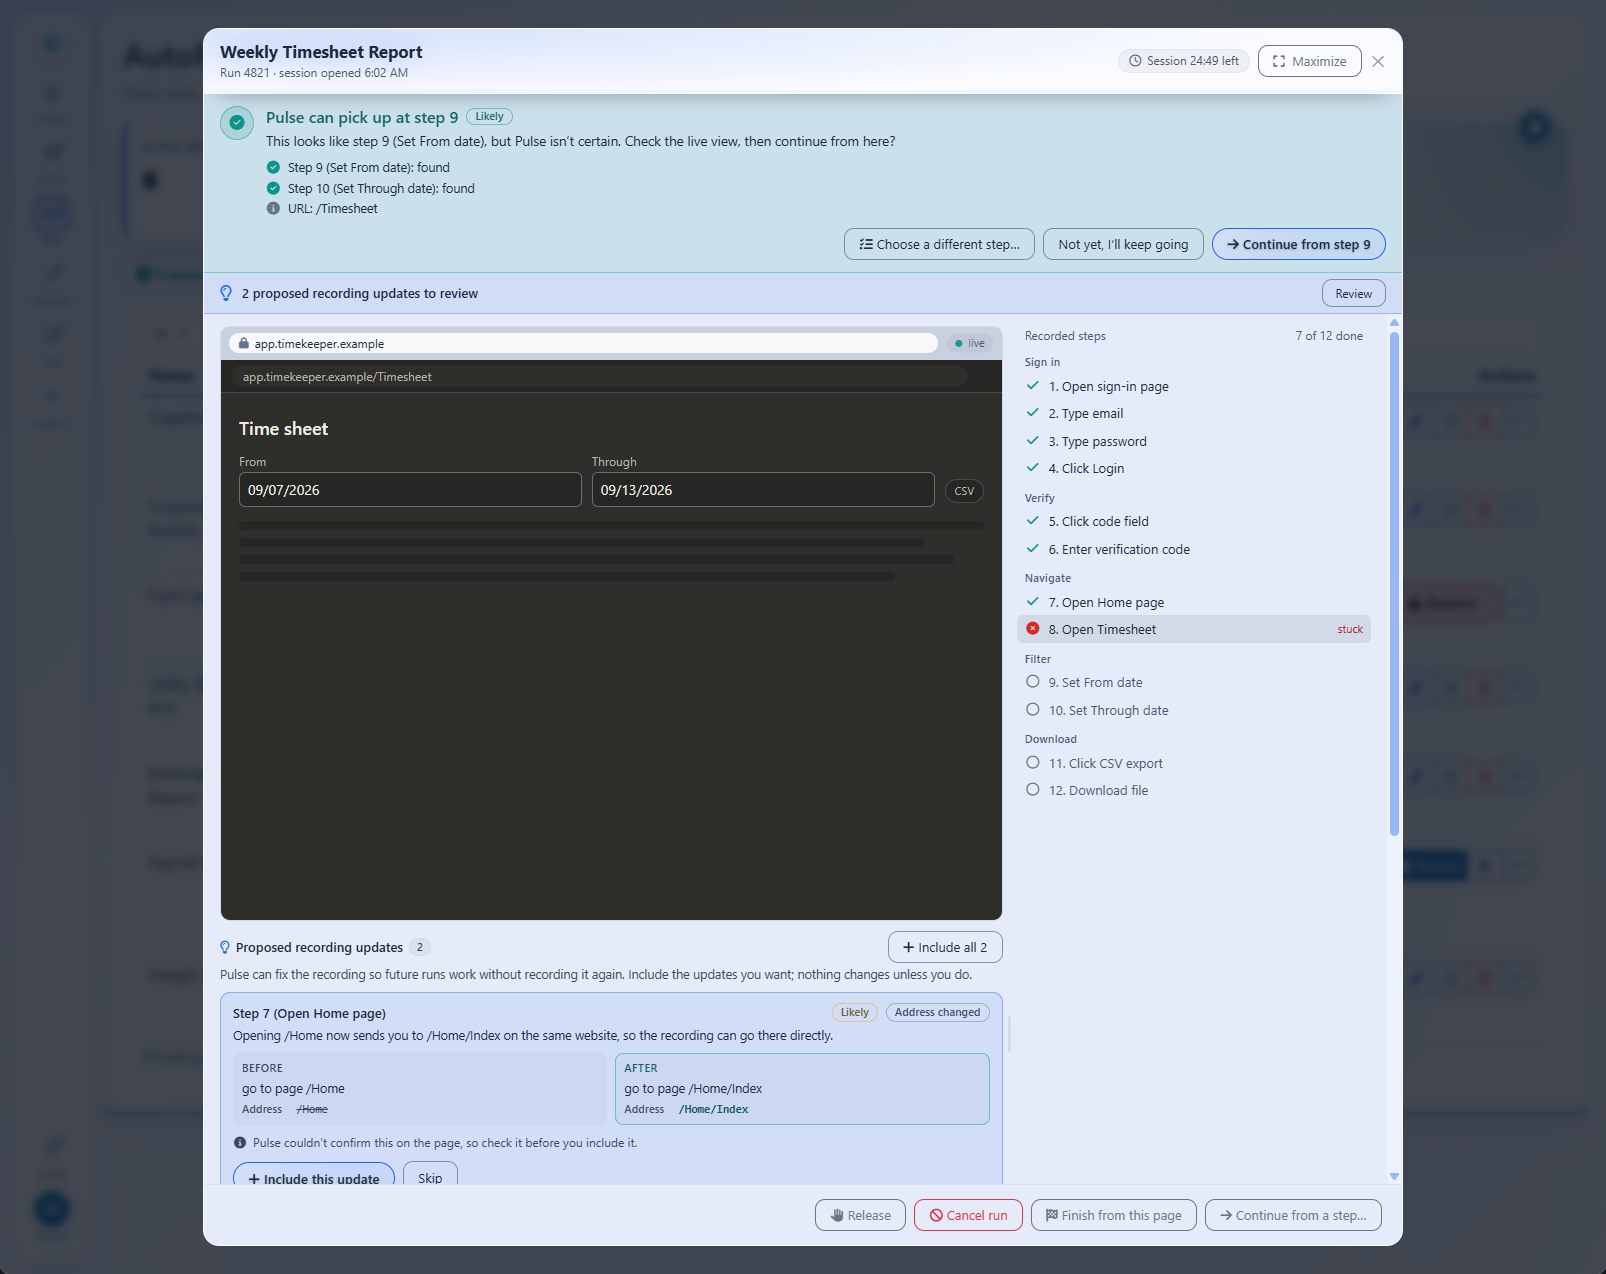Viewport: 1606px width, 1274px height.
Task: Select step 4 Click Login
Action: pos(1193,468)
